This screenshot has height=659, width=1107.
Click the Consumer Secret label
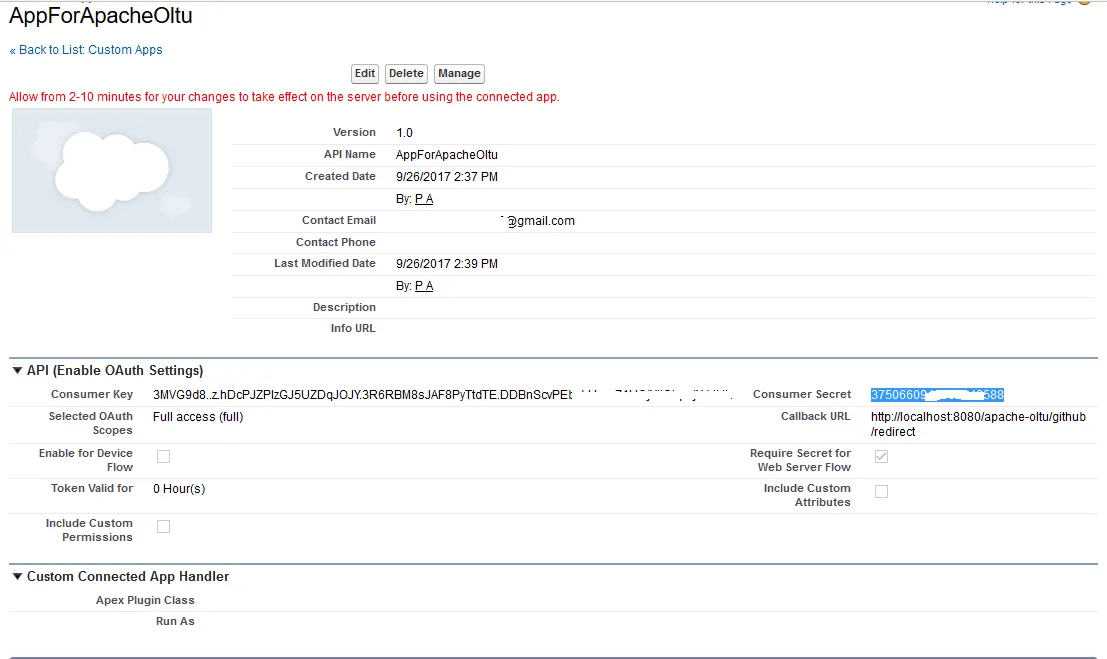pyautogui.click(x=801, y=394)
